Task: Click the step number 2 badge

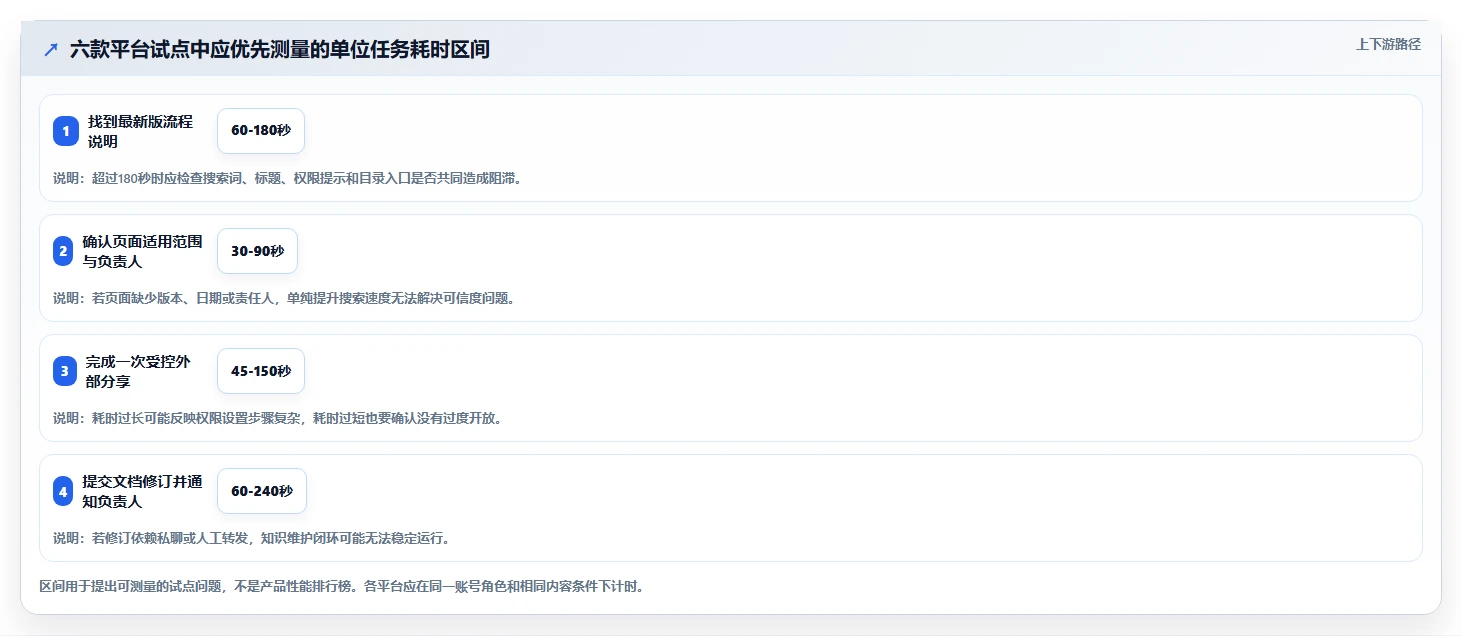Action: [x=63, y=251]
